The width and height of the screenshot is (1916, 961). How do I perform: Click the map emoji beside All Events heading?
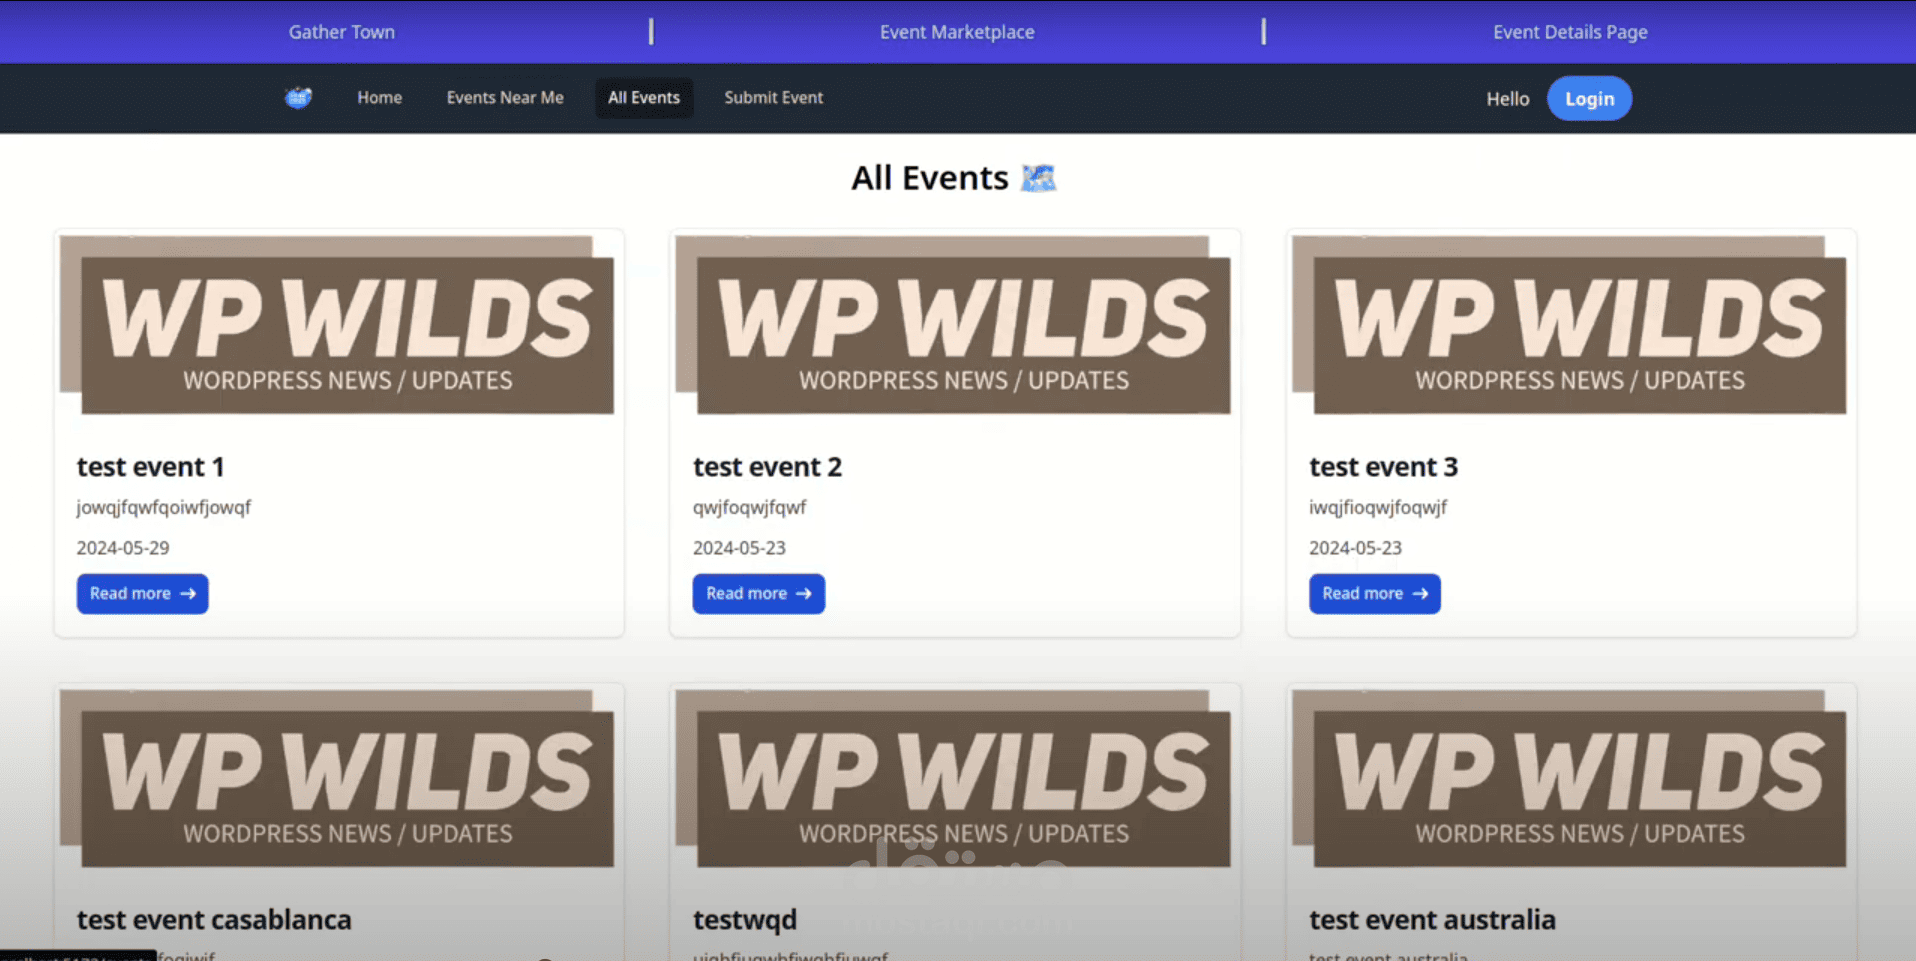click(1038, 178)
